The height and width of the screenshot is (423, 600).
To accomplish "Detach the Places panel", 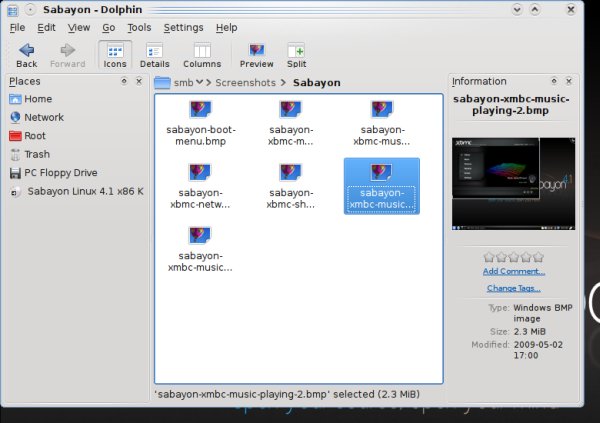I will point(124,81).
